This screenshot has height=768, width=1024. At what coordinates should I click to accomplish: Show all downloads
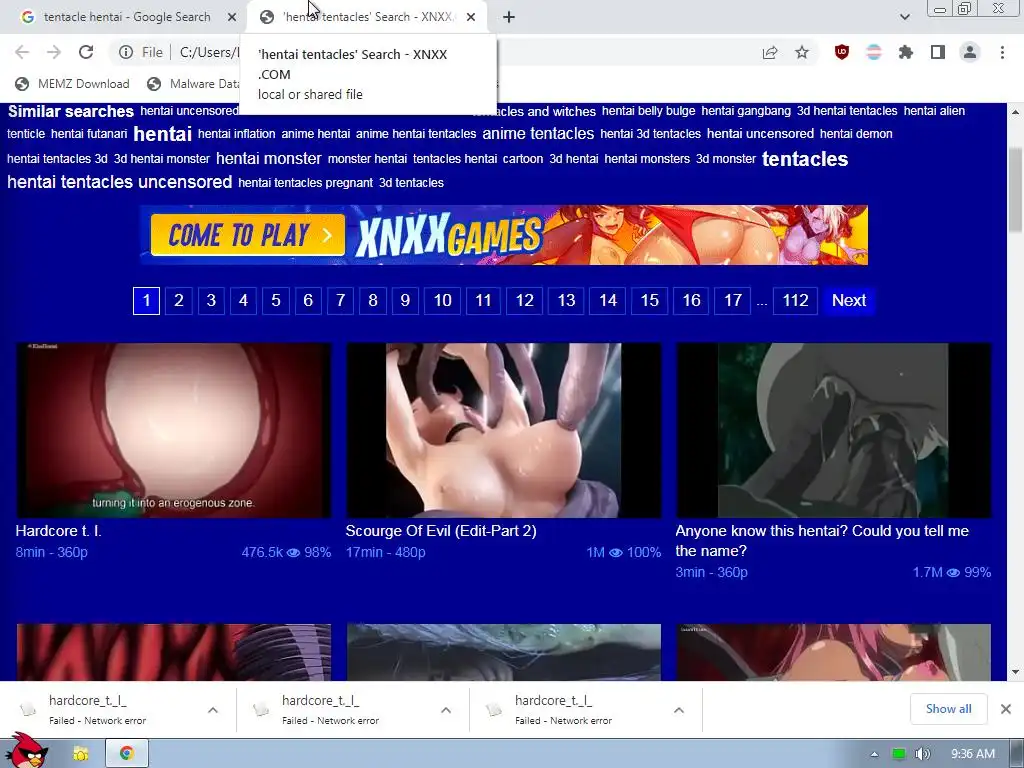(948, 709)
